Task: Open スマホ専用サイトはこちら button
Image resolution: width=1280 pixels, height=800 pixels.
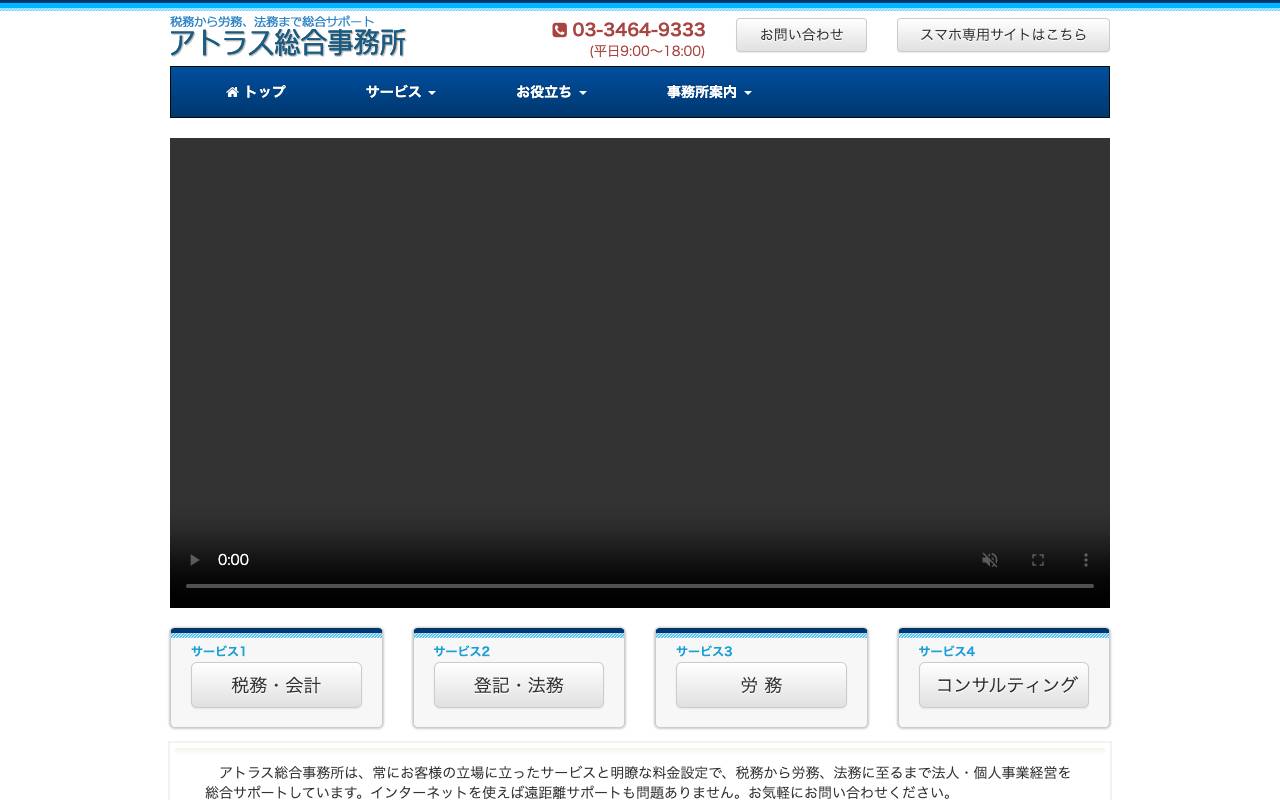Action: [x=1003, y=35]
